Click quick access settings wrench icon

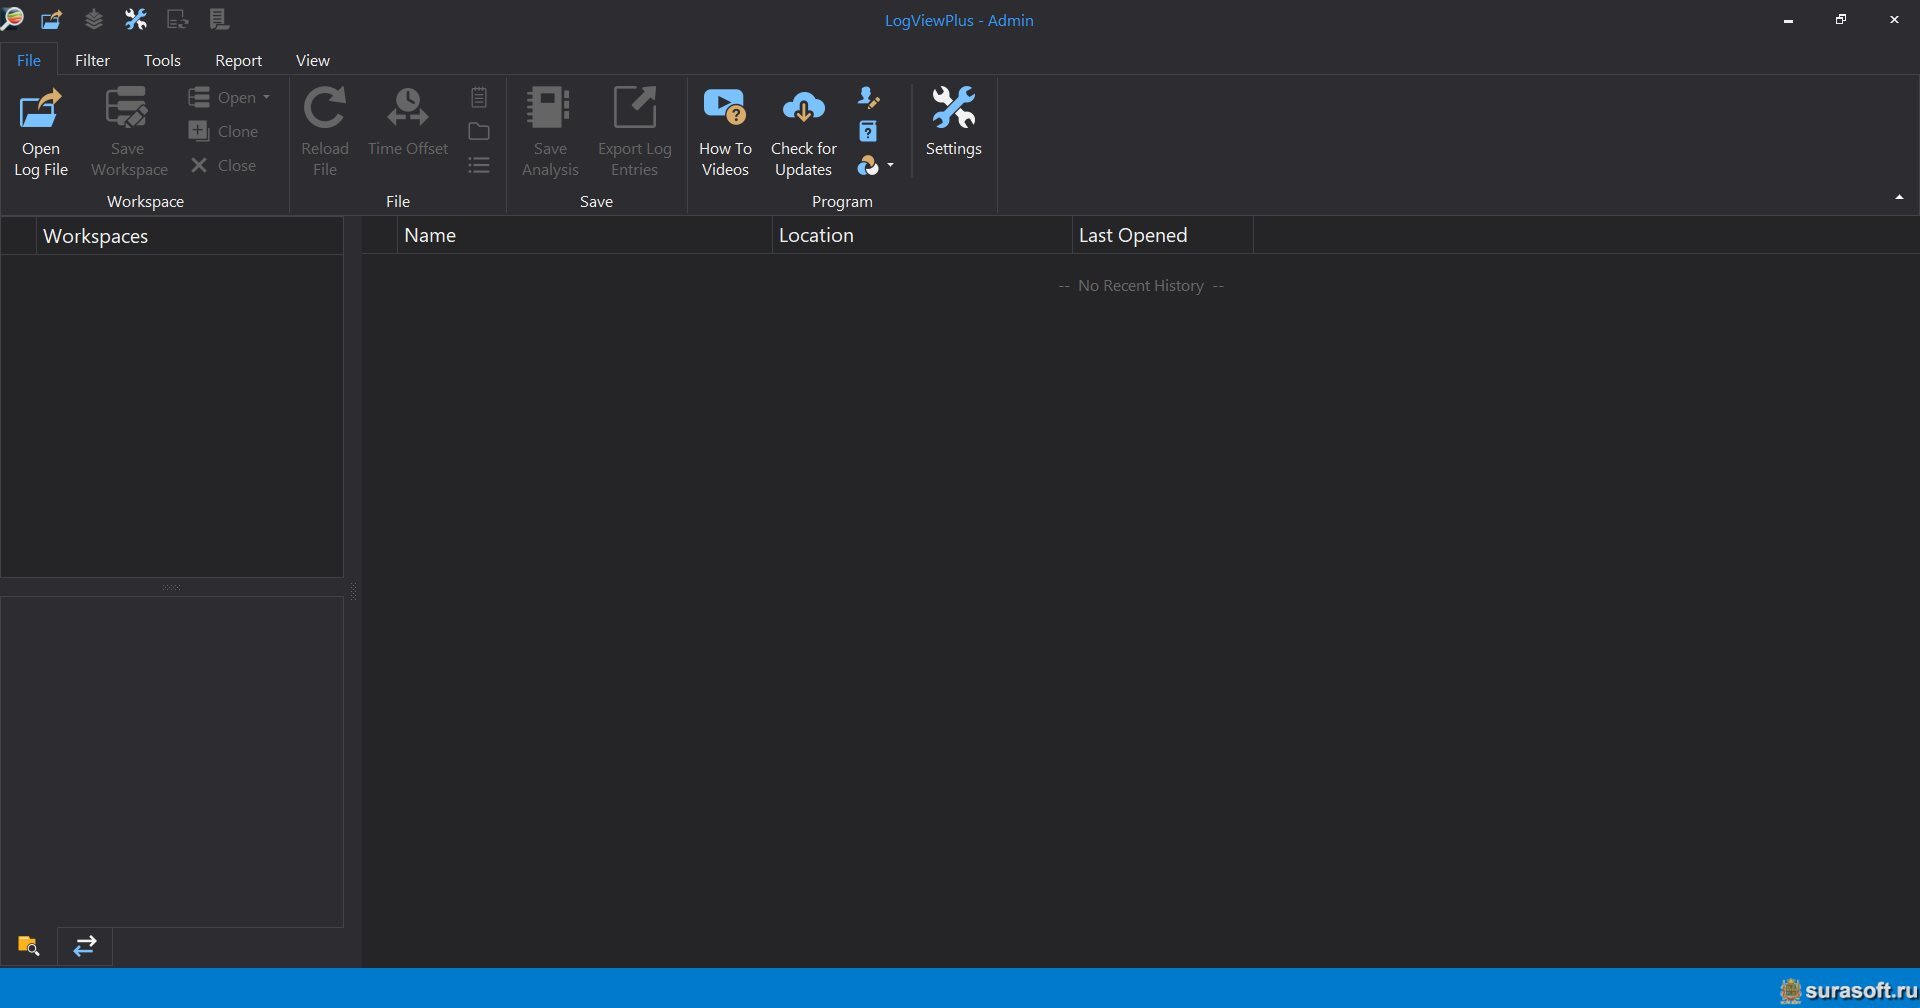point(136,19)
